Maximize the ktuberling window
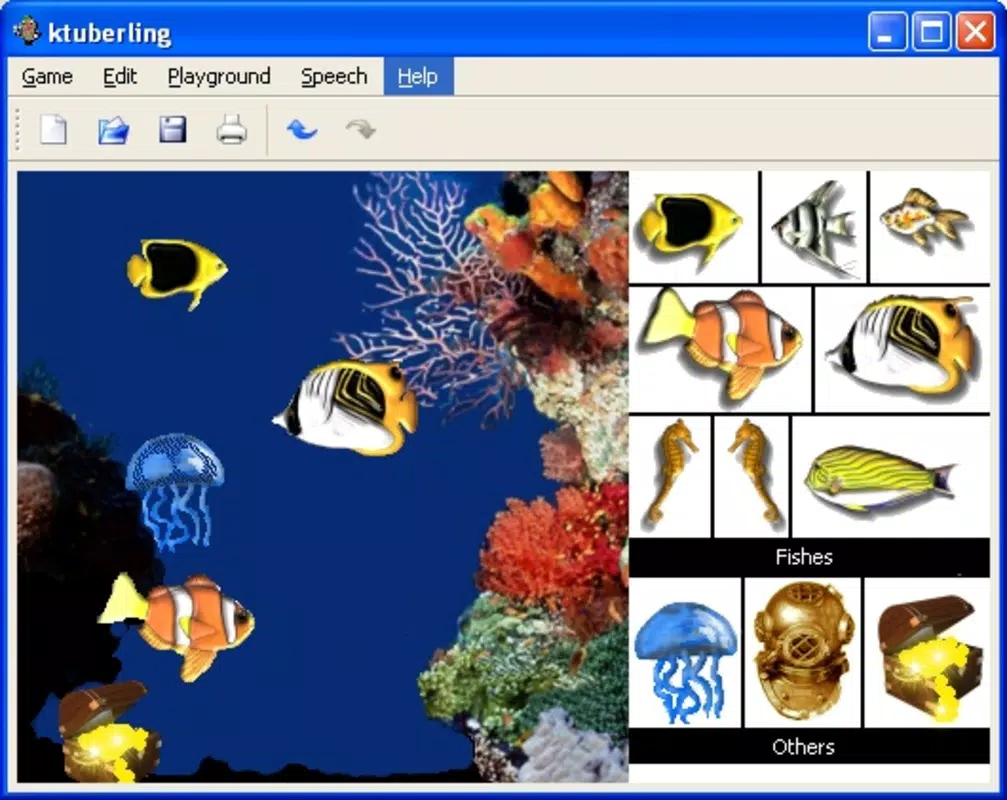The width and height of the screenshot is (1007, 800). tap(931, 31)
